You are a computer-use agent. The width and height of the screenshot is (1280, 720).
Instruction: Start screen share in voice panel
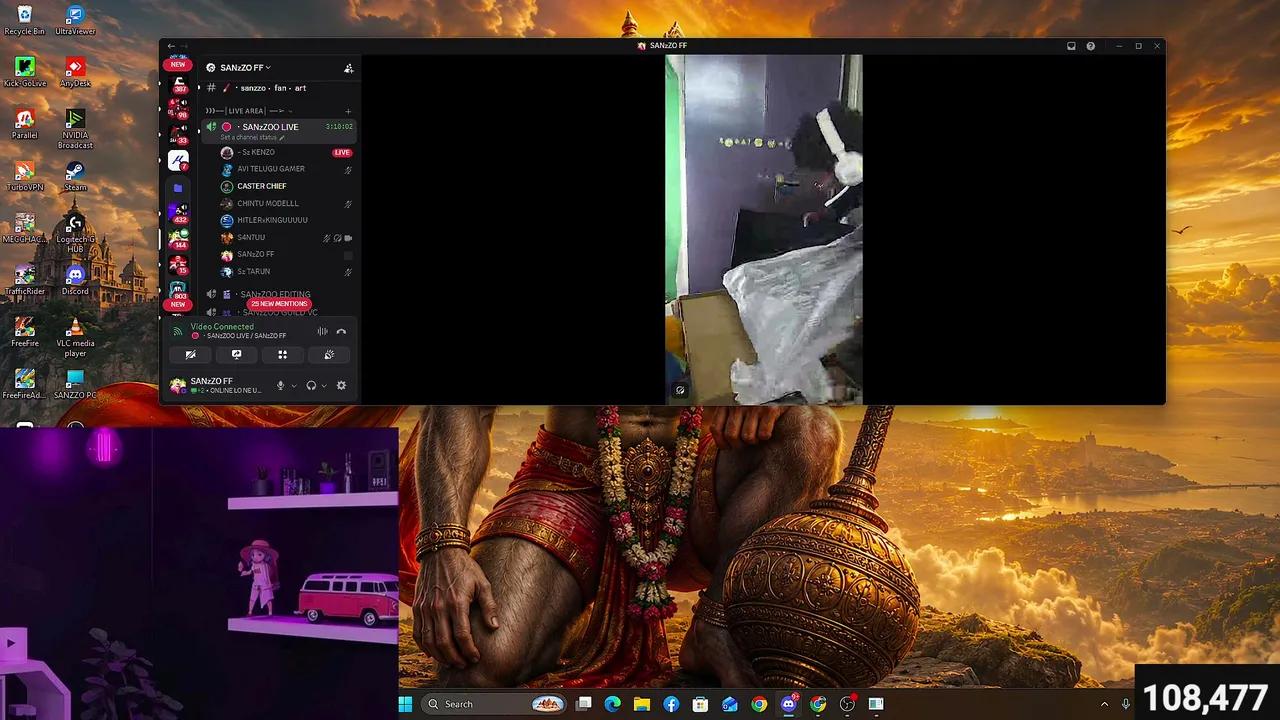click(x=237, y=354)
